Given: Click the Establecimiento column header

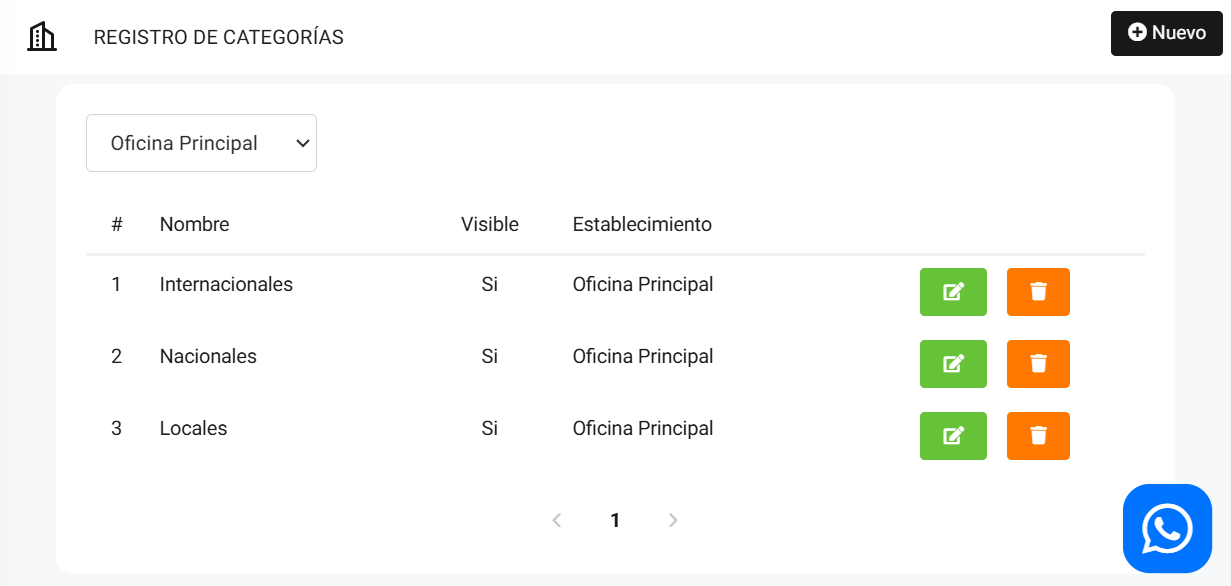Looking at the screenshot, I should (x=642, y=224).
